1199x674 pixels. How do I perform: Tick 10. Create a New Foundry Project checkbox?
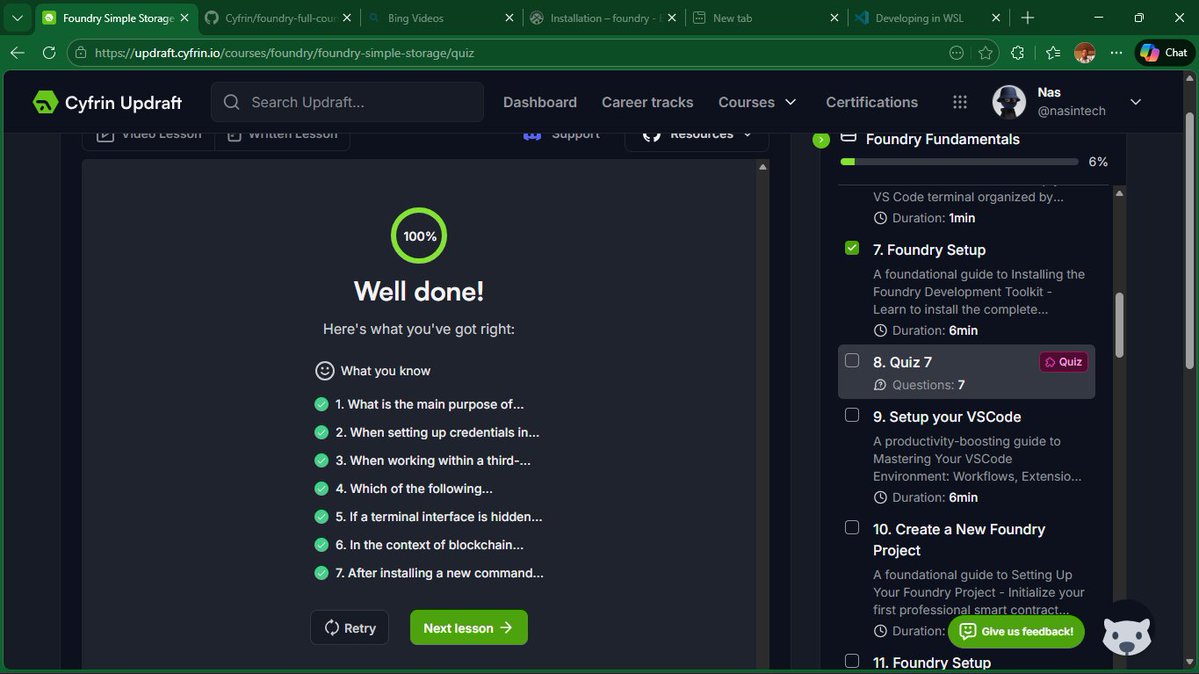pos(852,527)
